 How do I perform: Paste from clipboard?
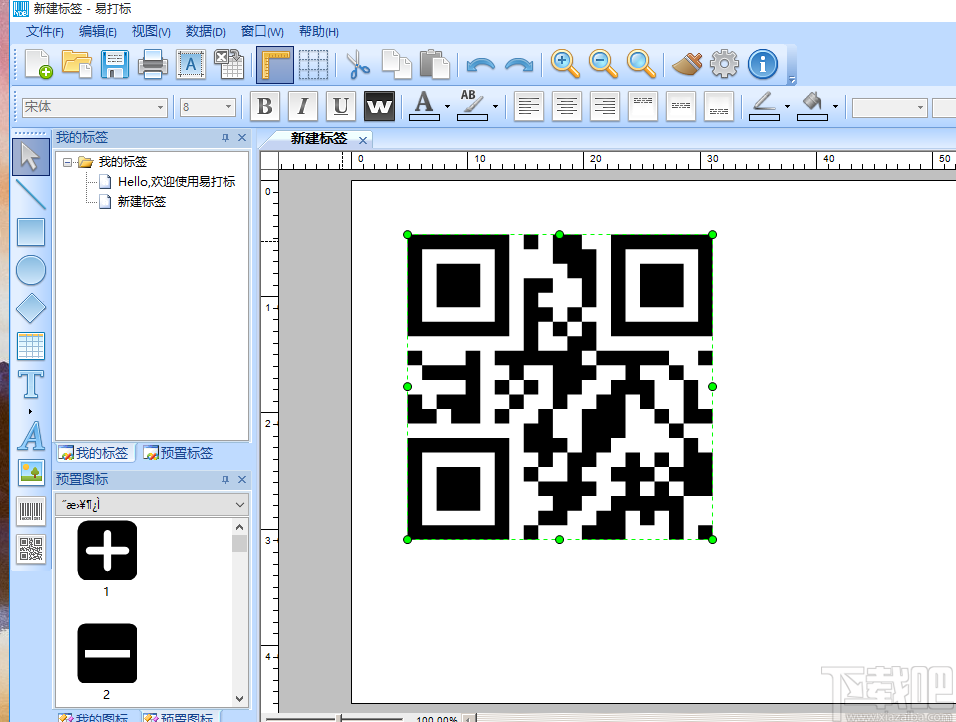[435, 64]
